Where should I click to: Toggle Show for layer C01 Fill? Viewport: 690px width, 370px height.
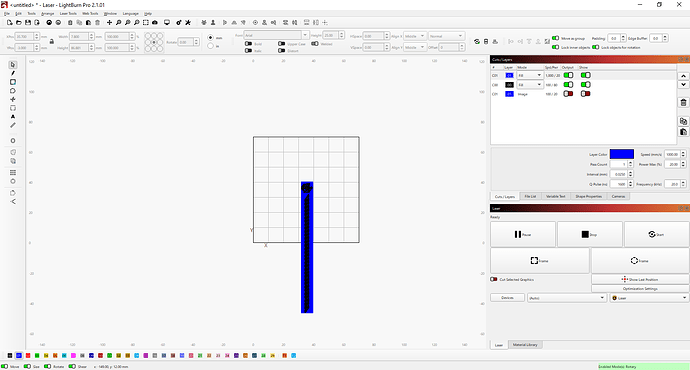[x=585, y=75]
